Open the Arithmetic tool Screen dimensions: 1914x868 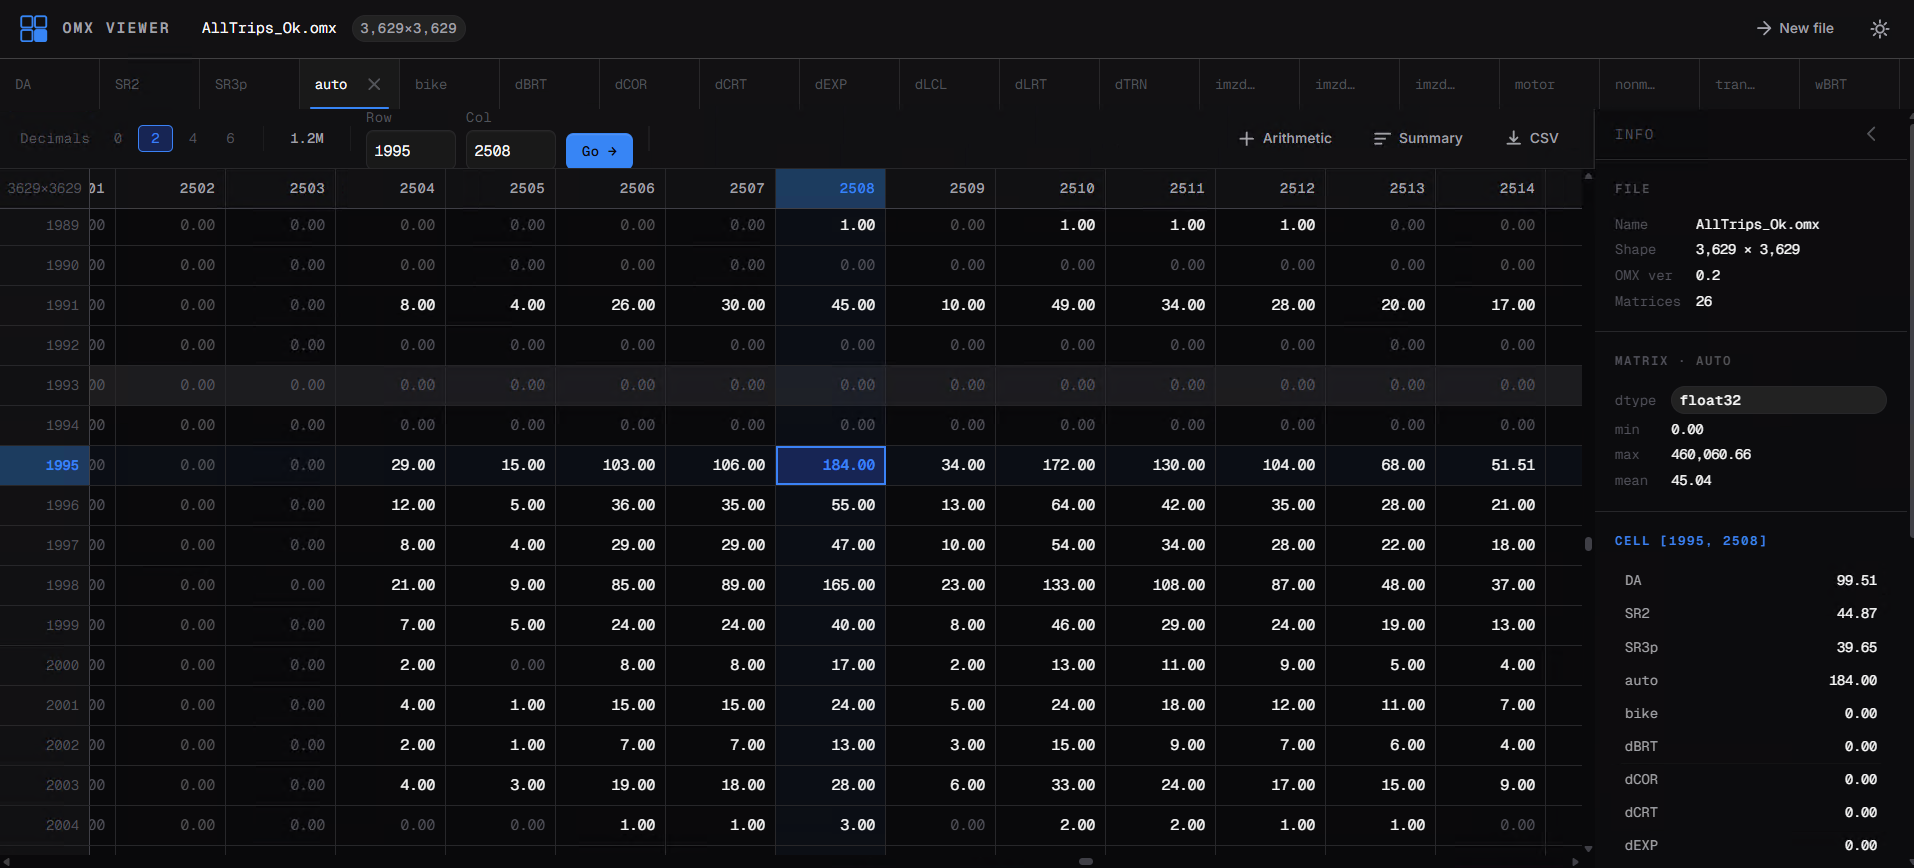tap(1285, 138)
